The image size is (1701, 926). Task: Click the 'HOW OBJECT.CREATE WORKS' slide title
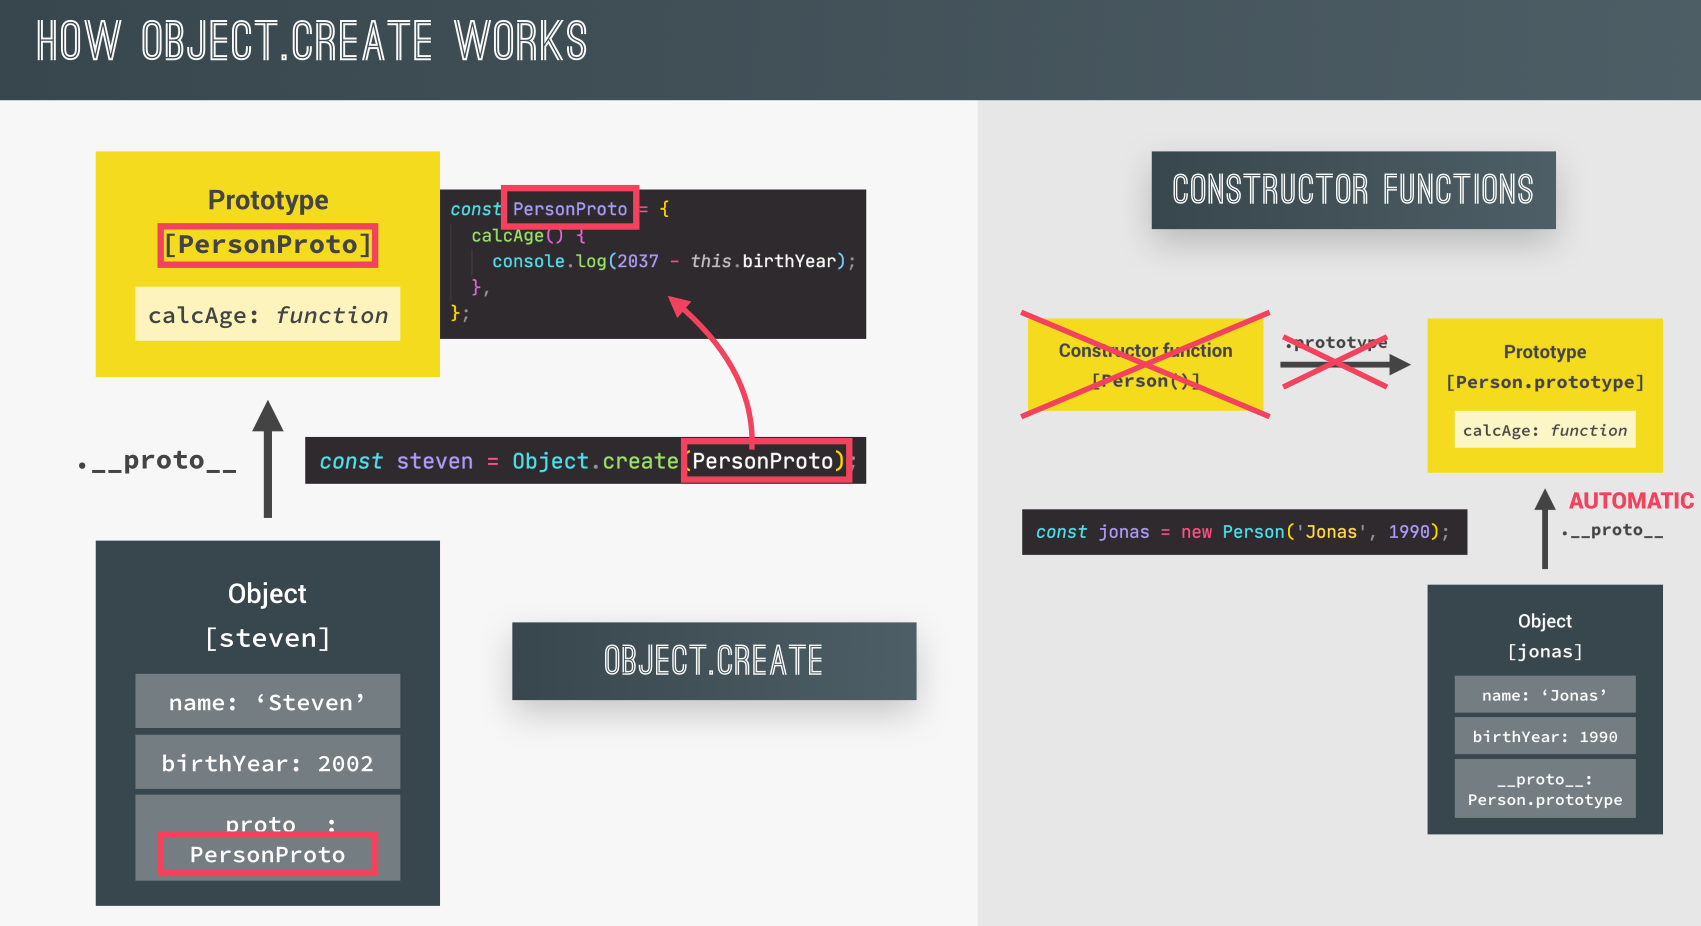(x=312, y=42)
